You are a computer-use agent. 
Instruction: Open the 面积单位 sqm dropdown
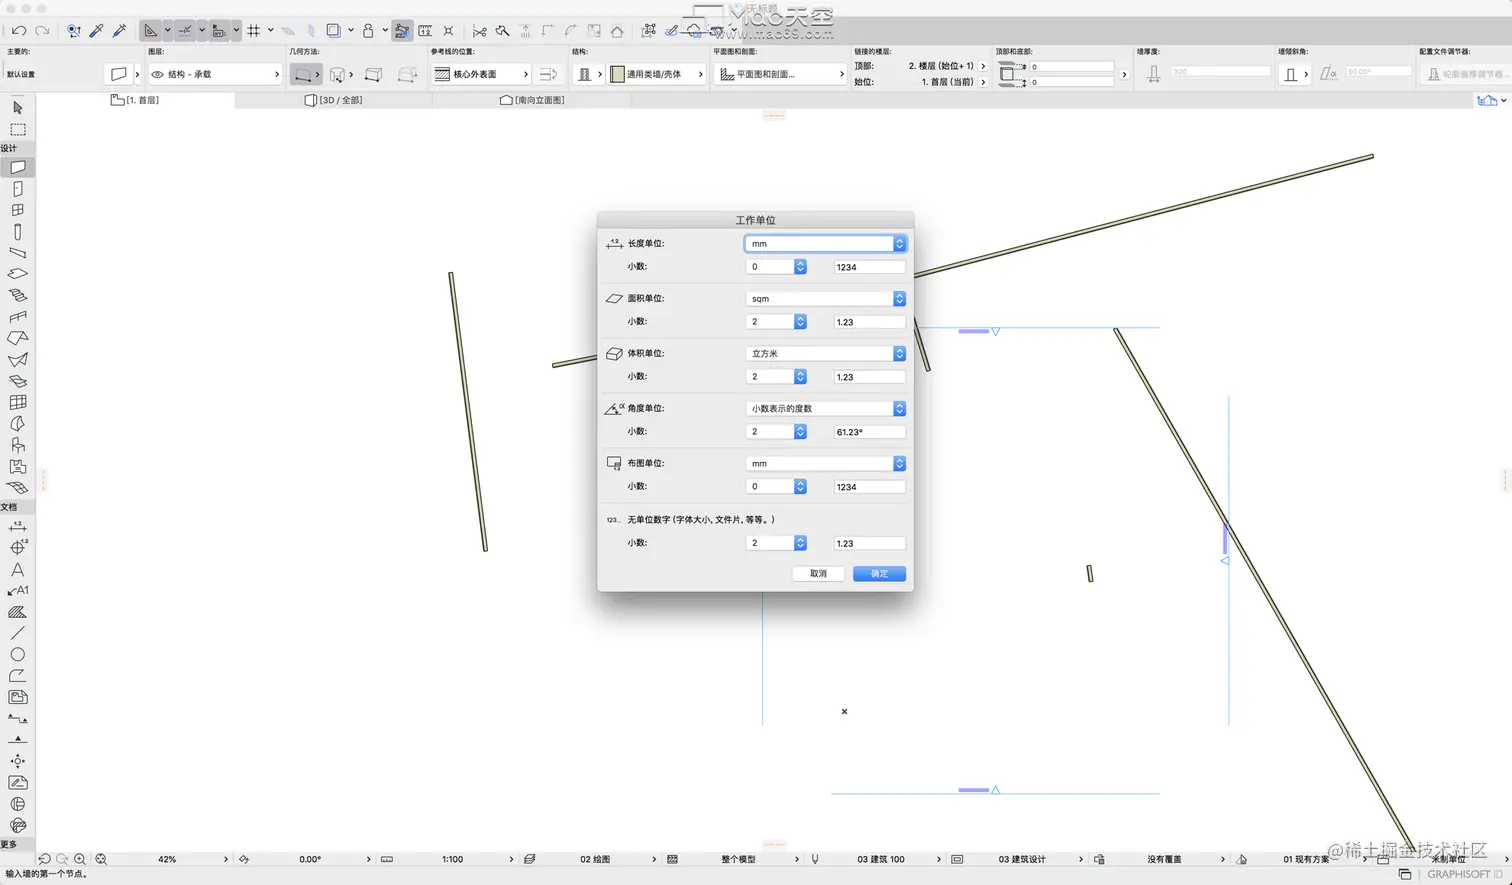(825, 298)
